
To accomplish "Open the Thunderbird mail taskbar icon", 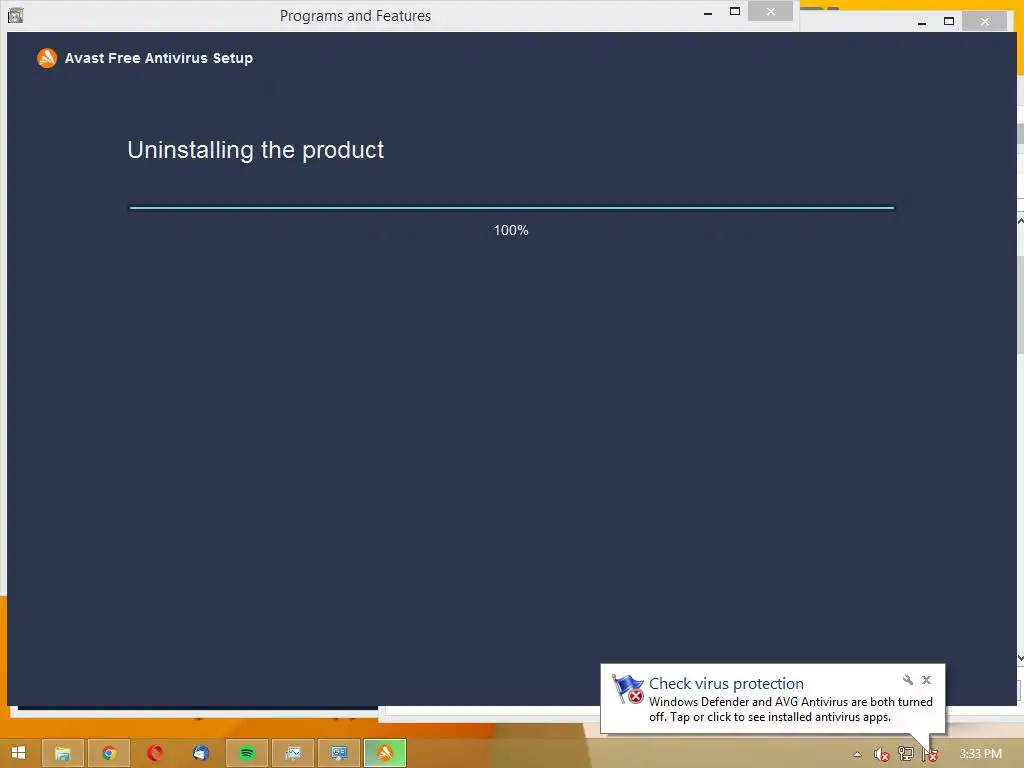I will pyautogui.click(x=200, y=754).
